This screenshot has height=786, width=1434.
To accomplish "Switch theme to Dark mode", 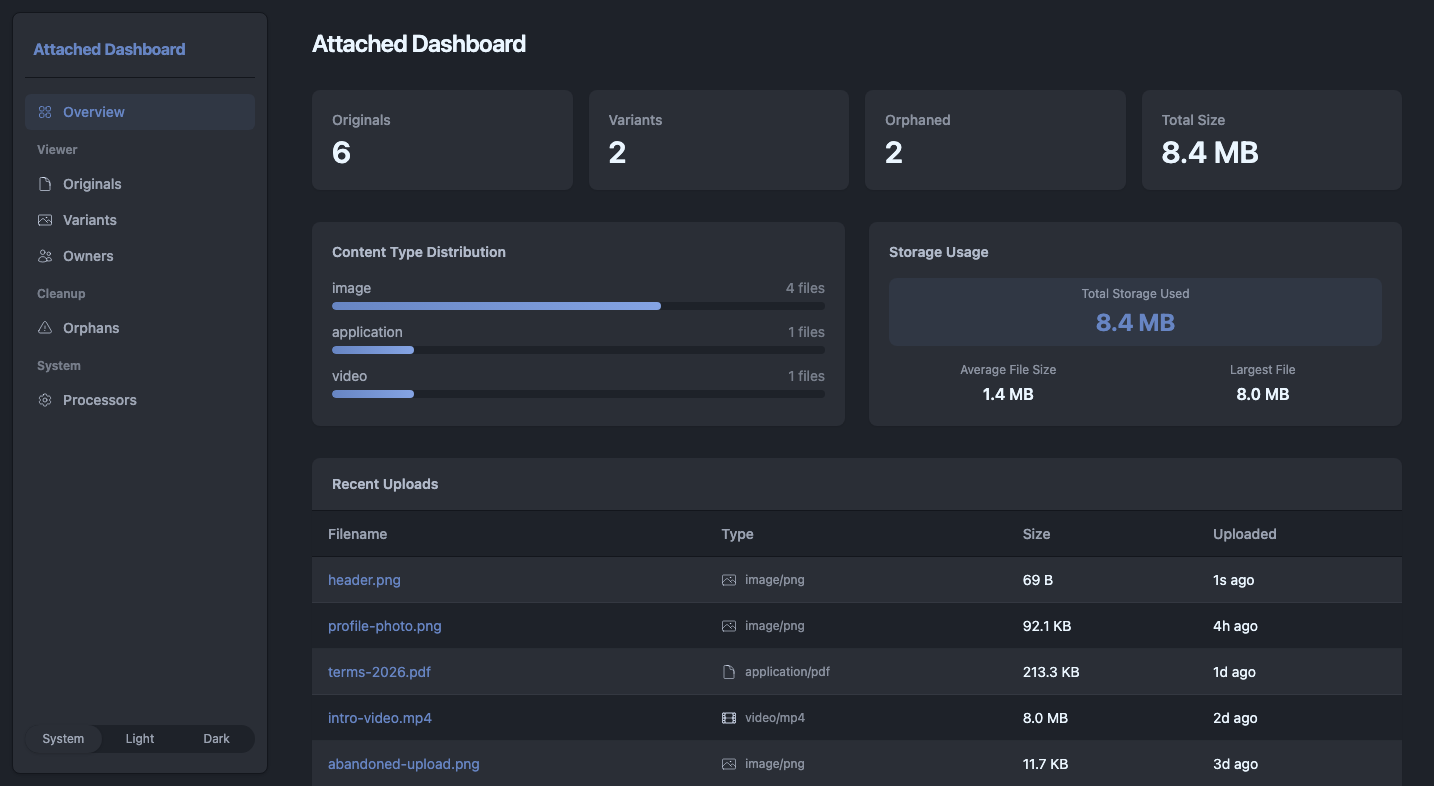I will point(216,739).
